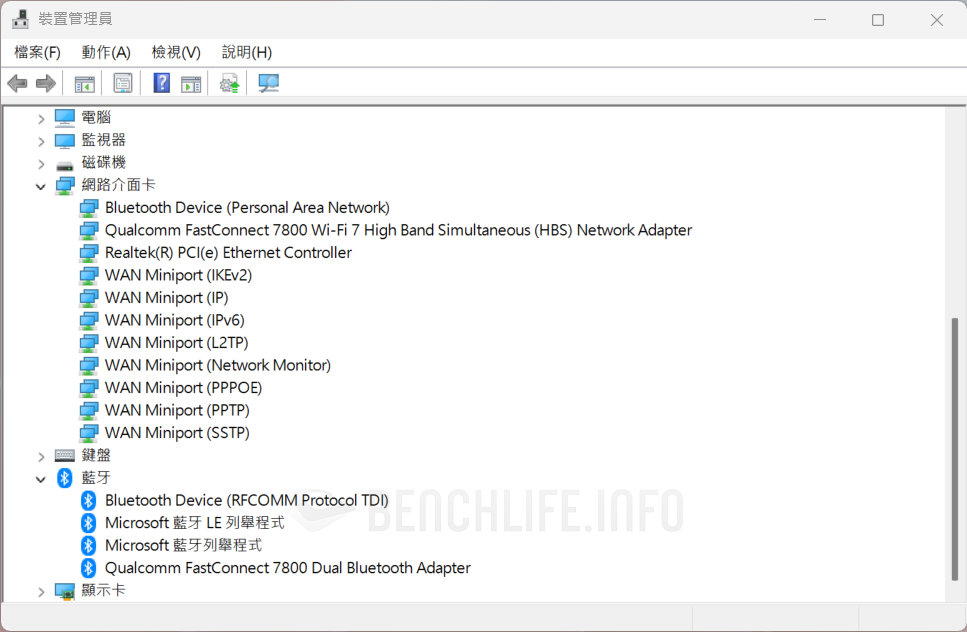The width and height of the screenshot is (967, 632).
Task: Select WAN Miniport (IKEv2)
Action: point(178,275)
